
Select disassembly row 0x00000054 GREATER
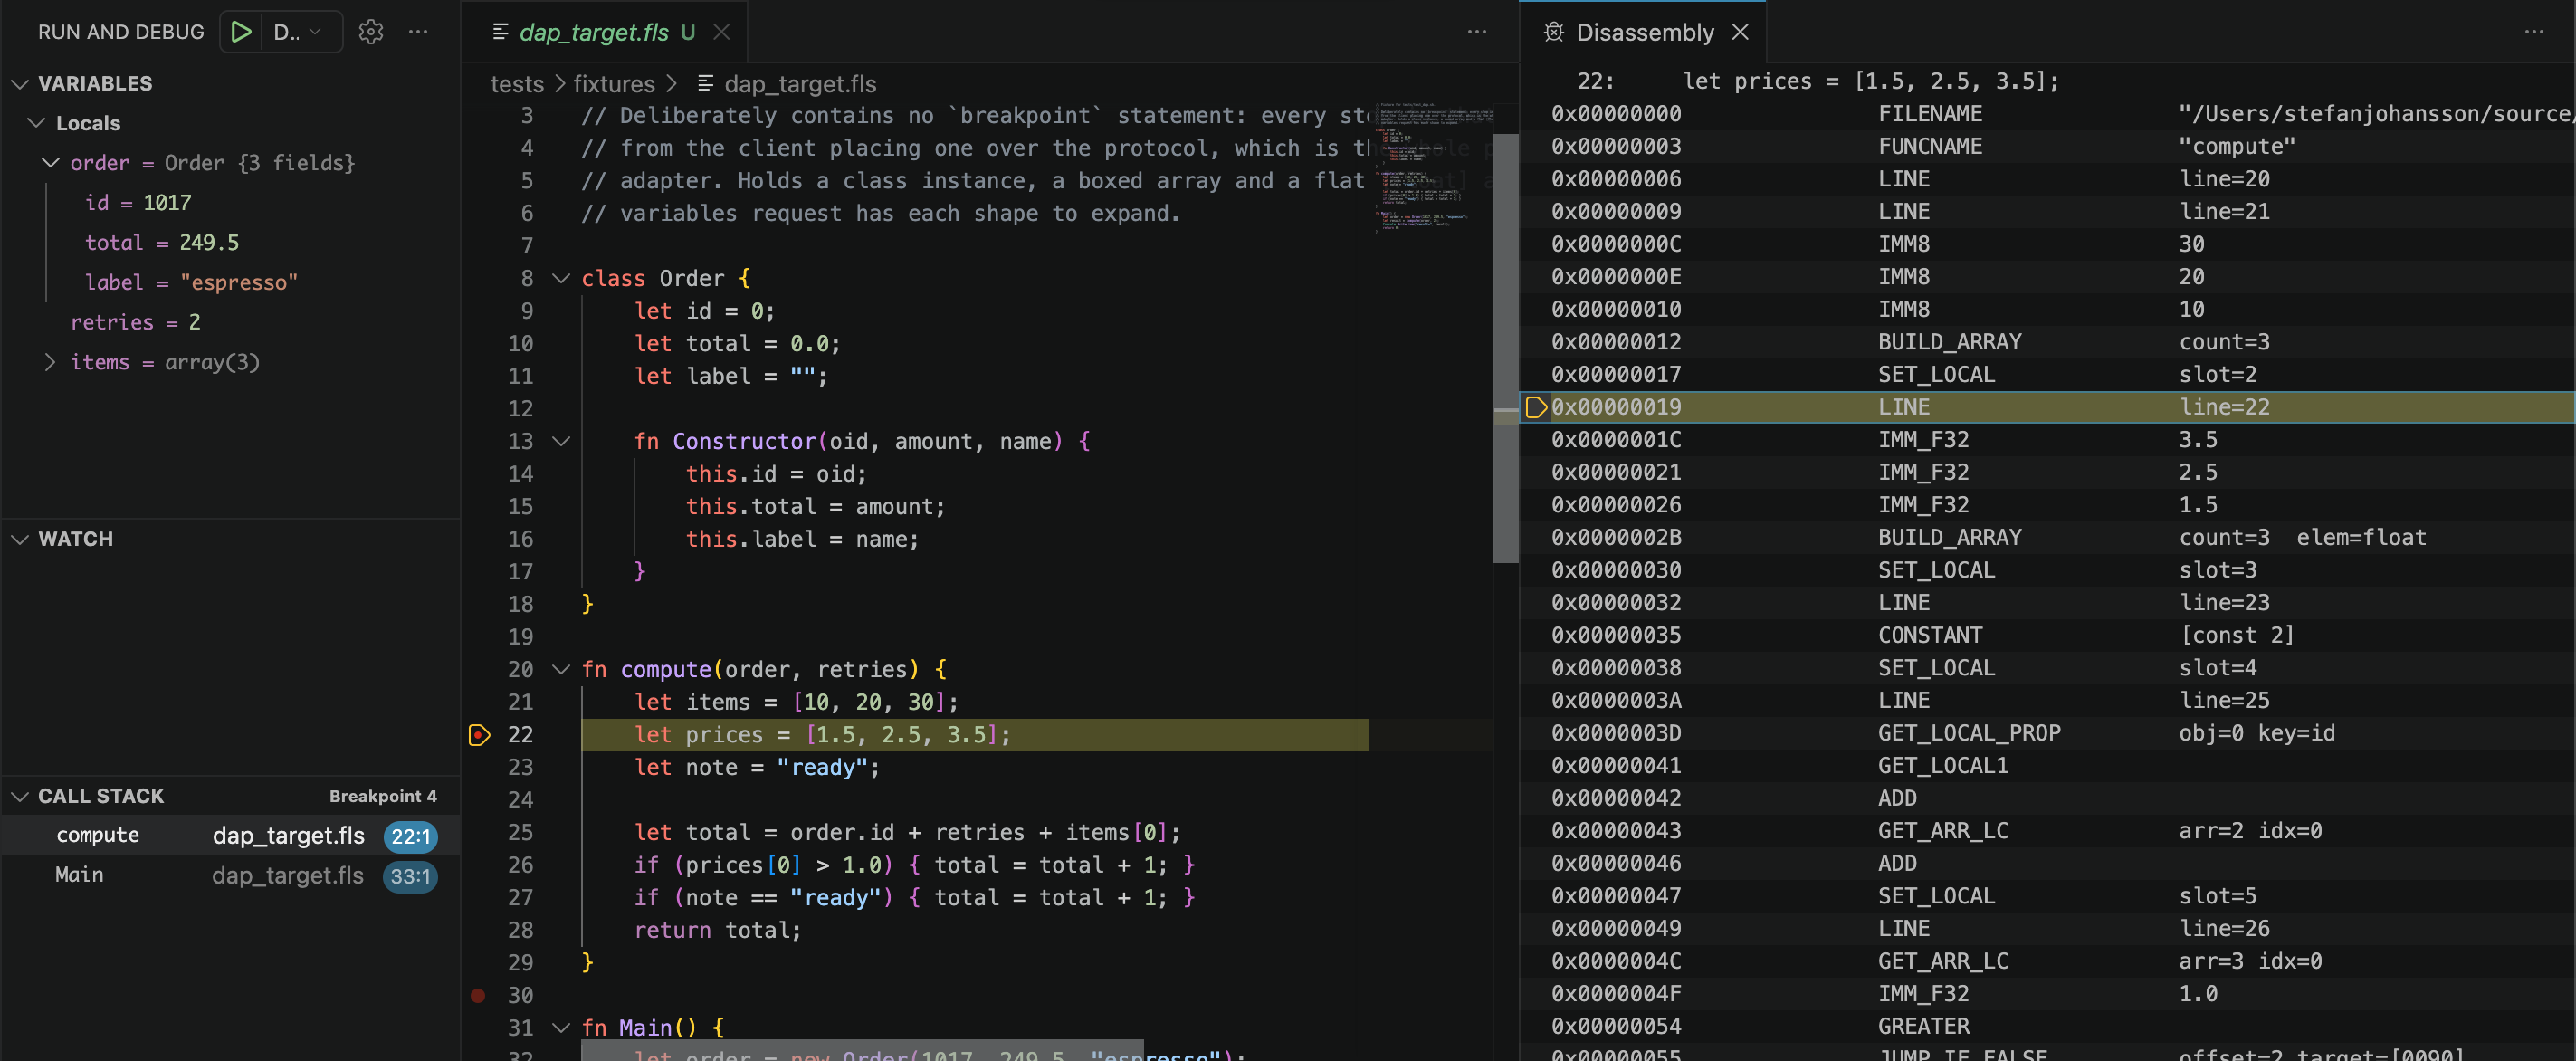[2047, 1026]
